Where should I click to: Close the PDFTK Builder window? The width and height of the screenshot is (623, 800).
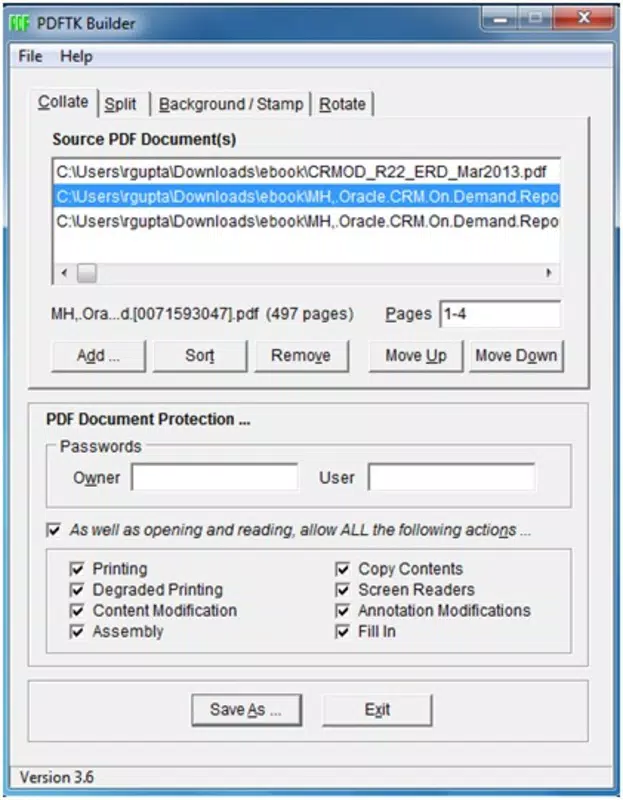584,18
